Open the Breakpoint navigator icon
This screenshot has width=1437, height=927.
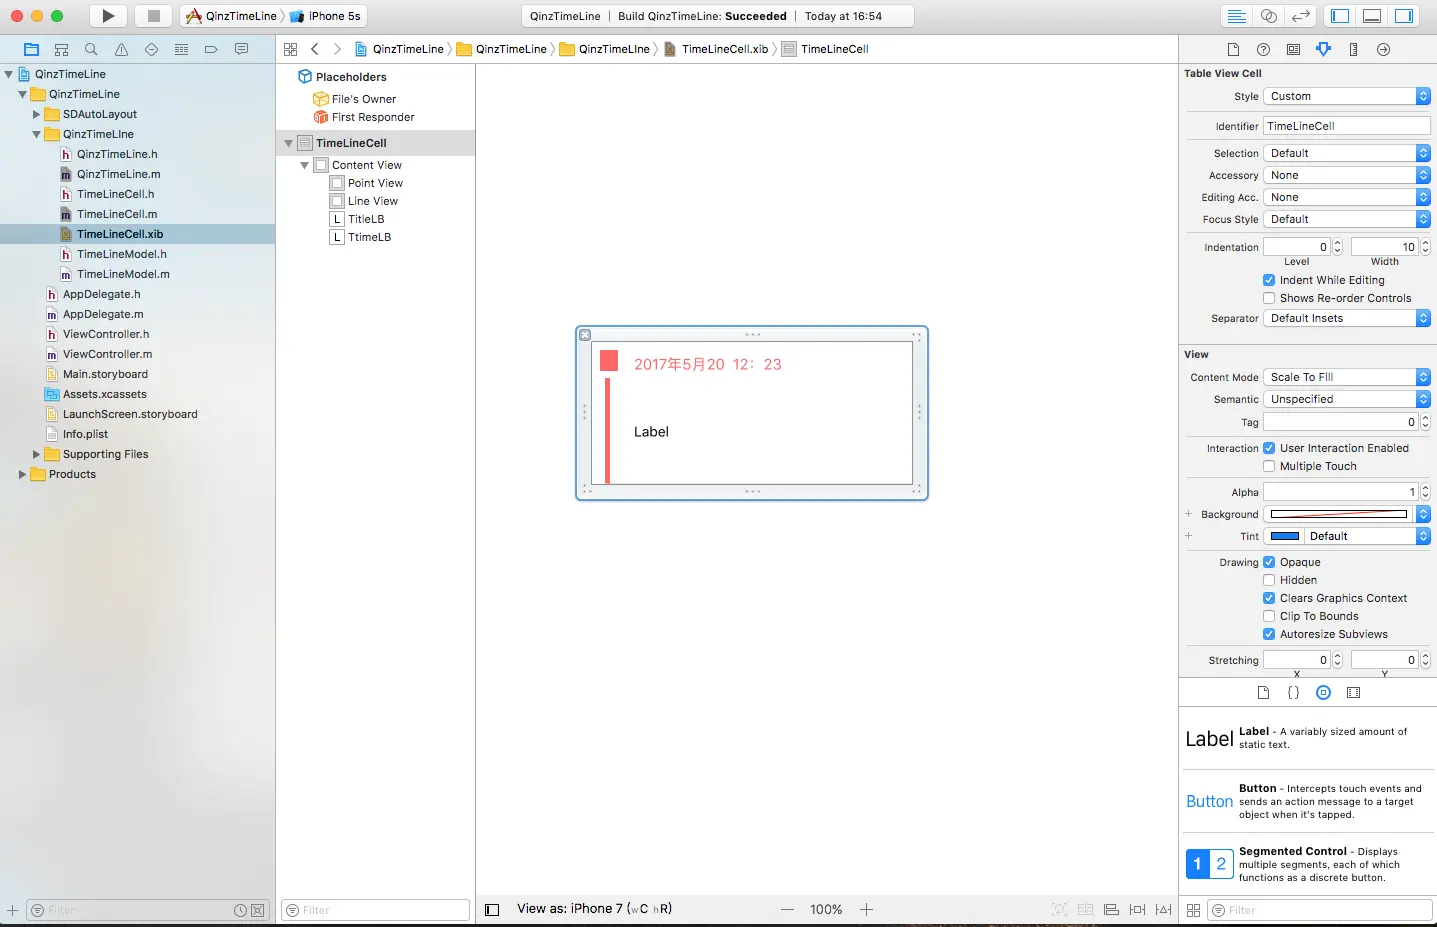211,49
